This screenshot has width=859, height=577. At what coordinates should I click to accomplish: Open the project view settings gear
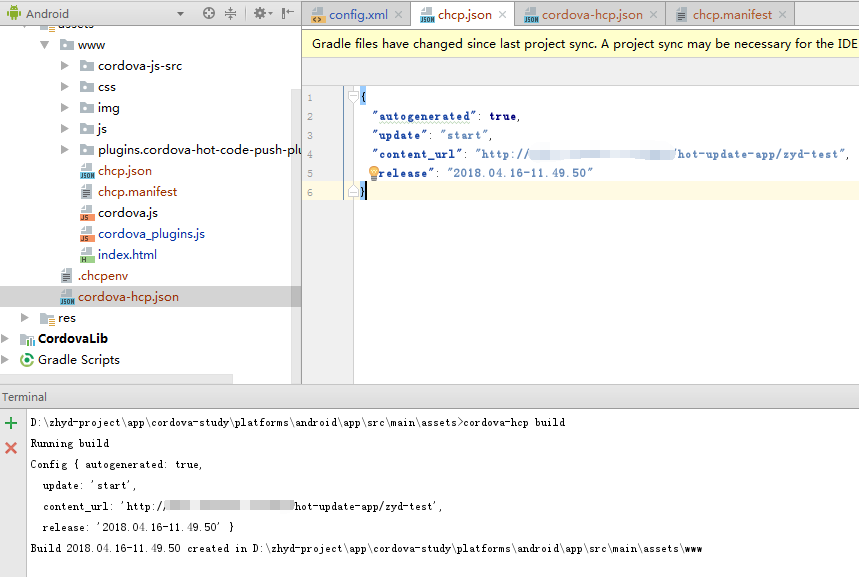click(x=259, y=14)
